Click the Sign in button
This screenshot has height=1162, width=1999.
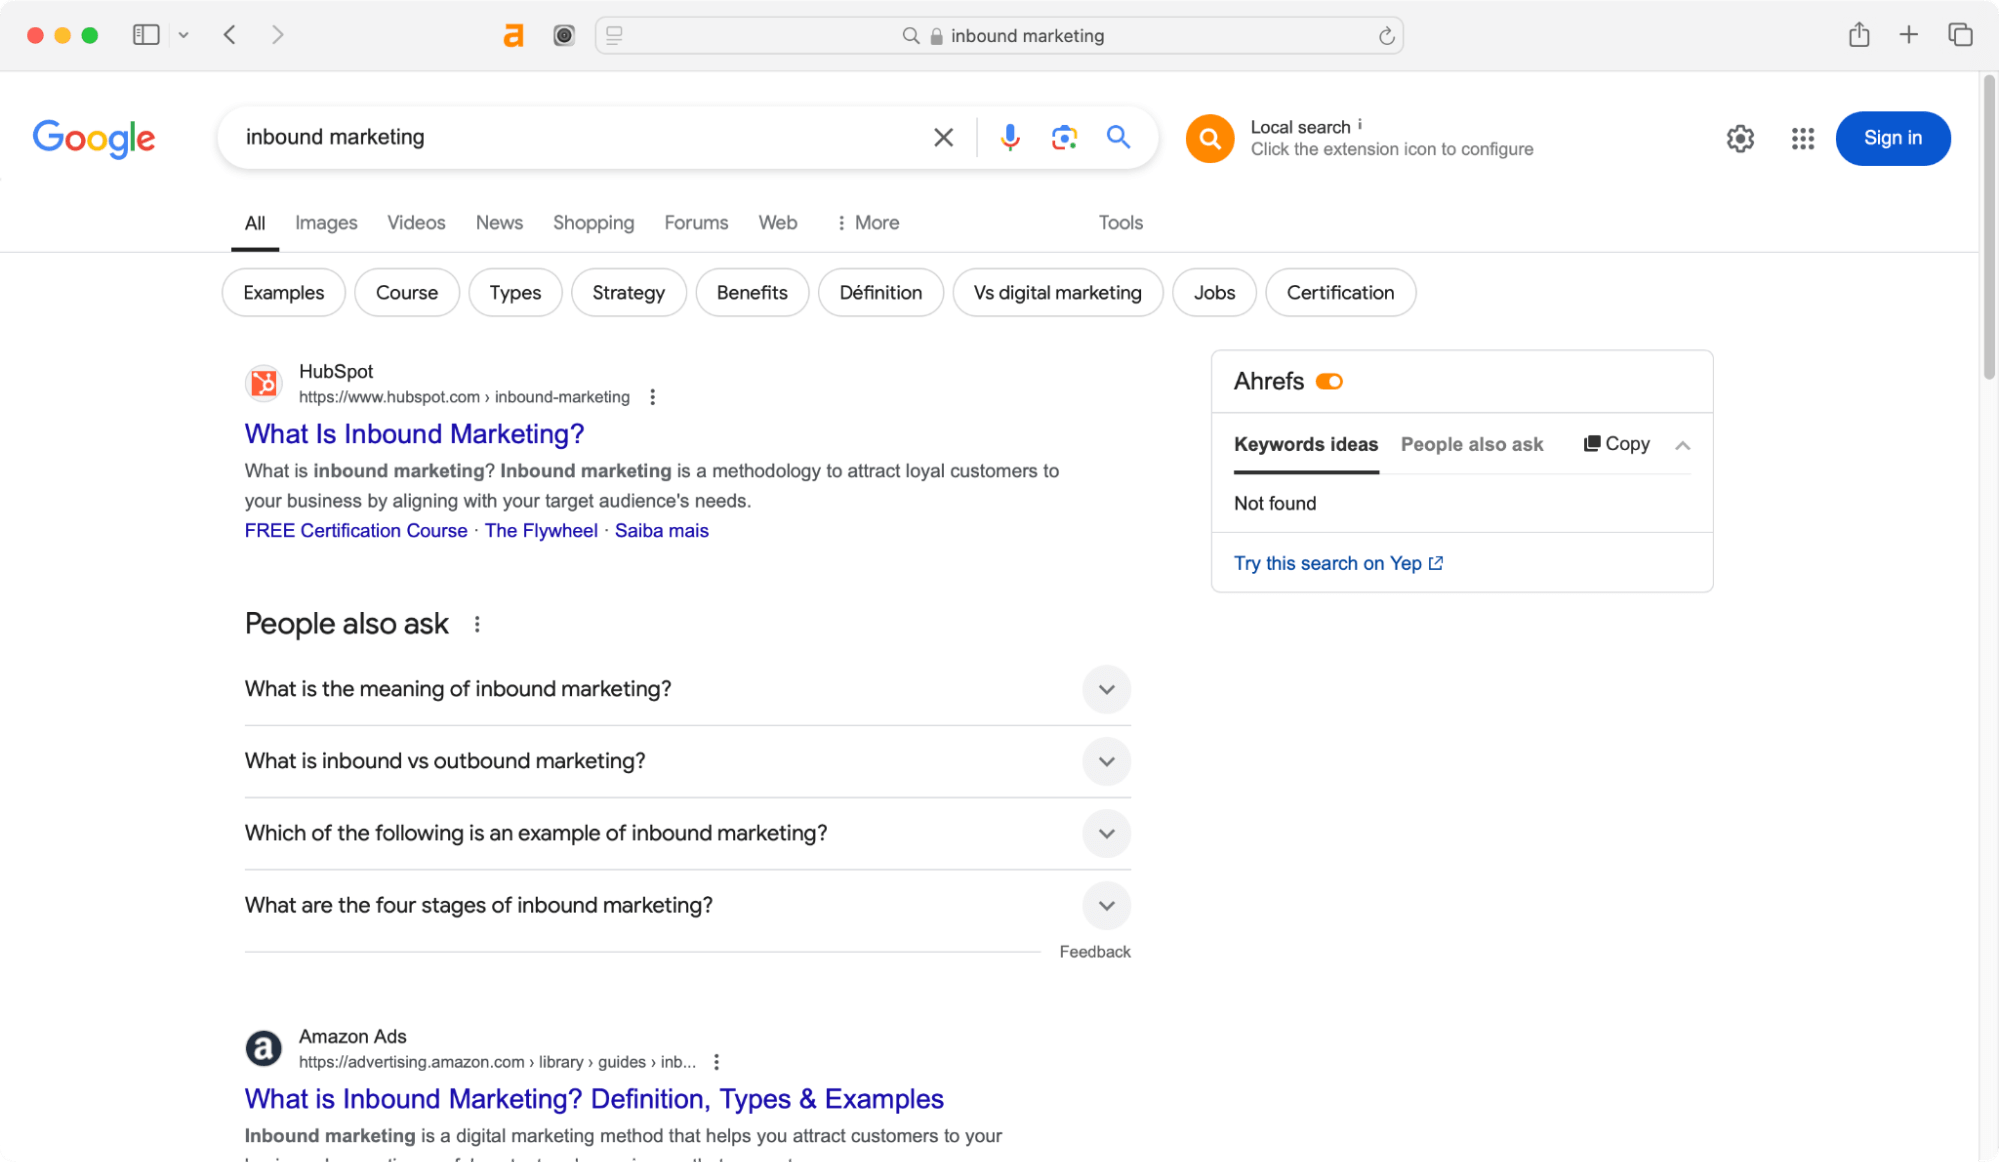tap(1892, 138)
